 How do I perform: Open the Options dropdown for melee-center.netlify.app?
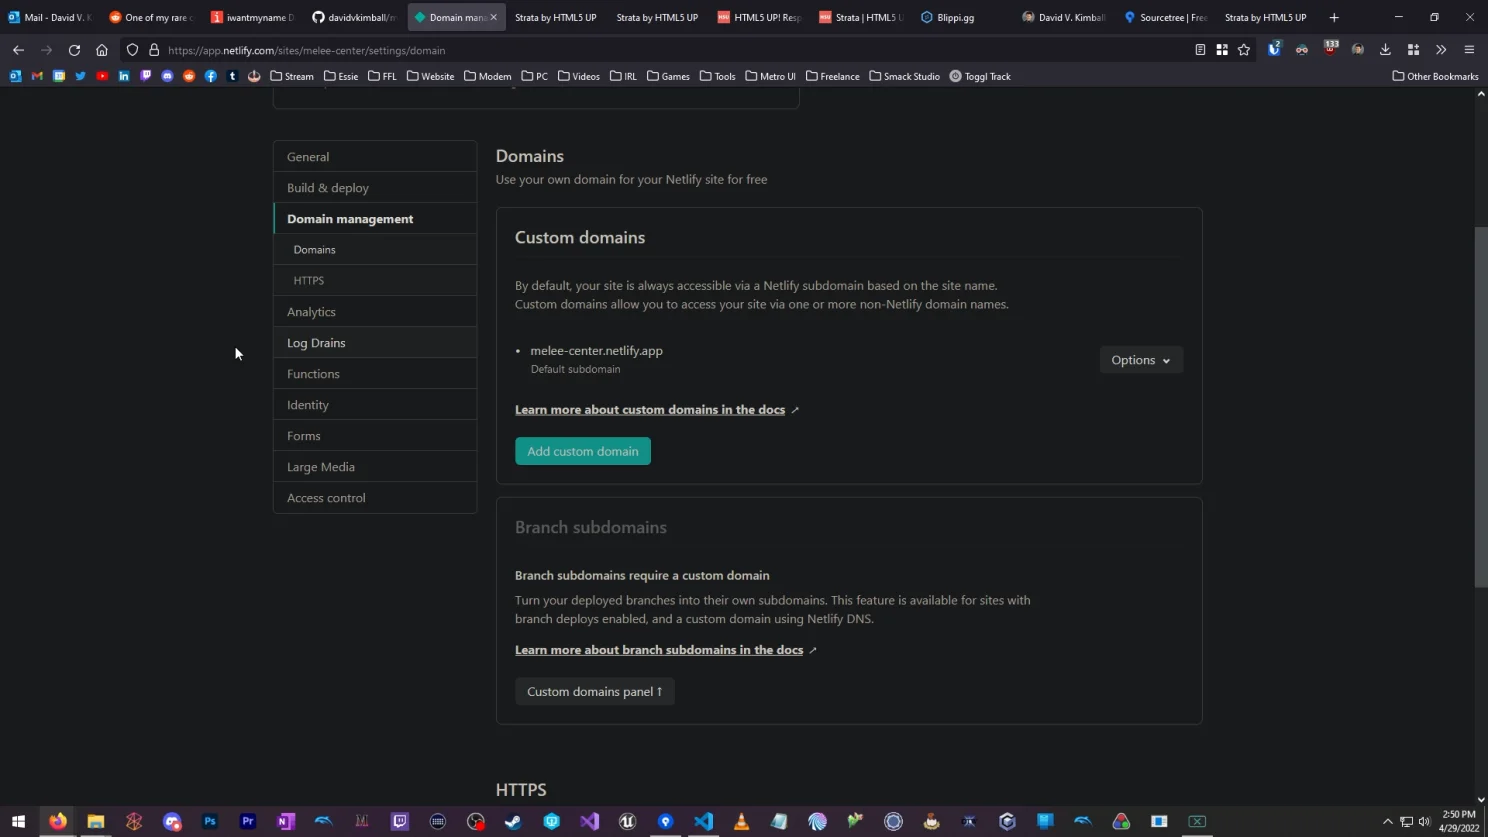click(1139, 360)
